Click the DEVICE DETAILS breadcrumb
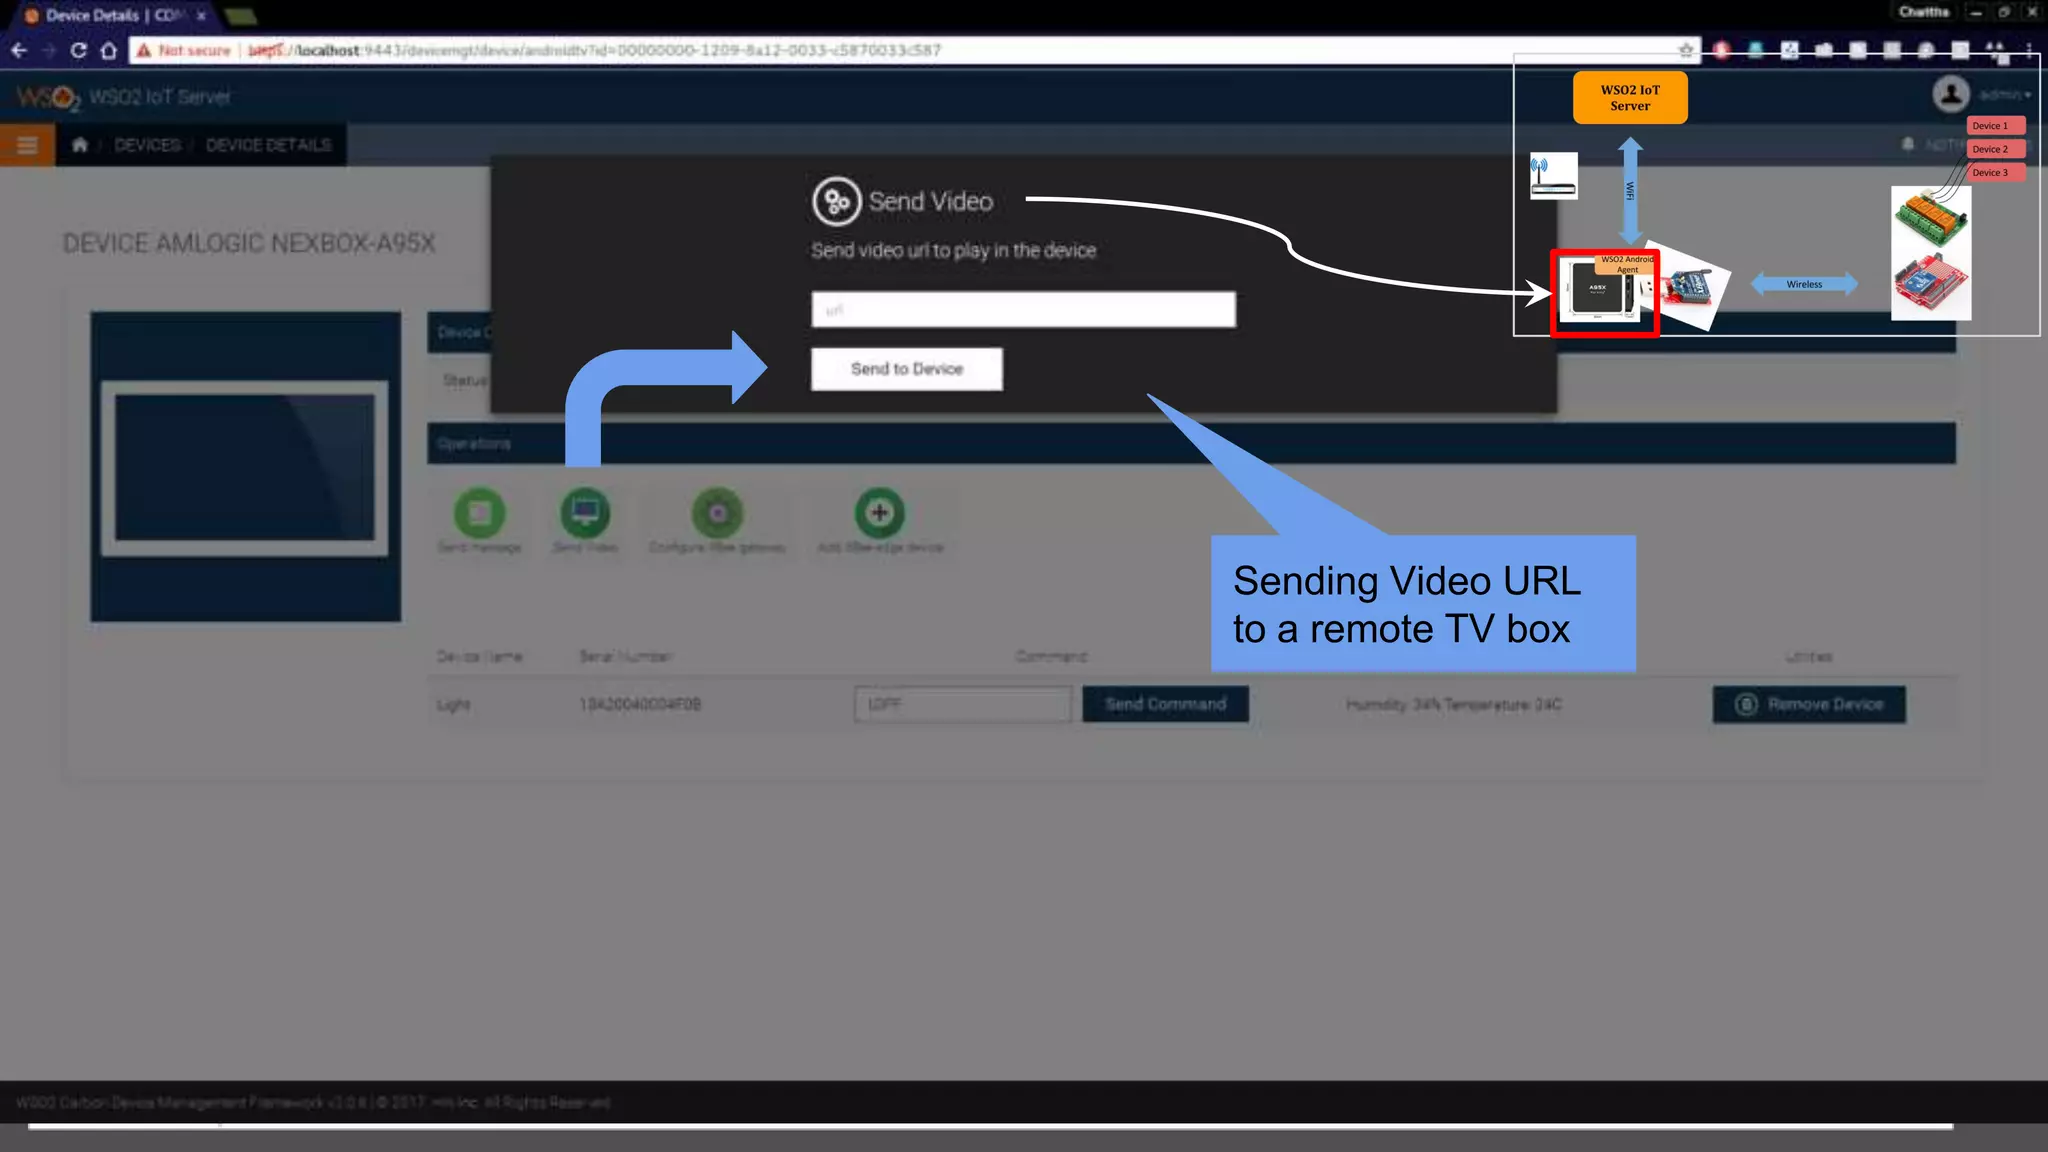Screen dimensions: 2048x1152 [x=268, y=145]
